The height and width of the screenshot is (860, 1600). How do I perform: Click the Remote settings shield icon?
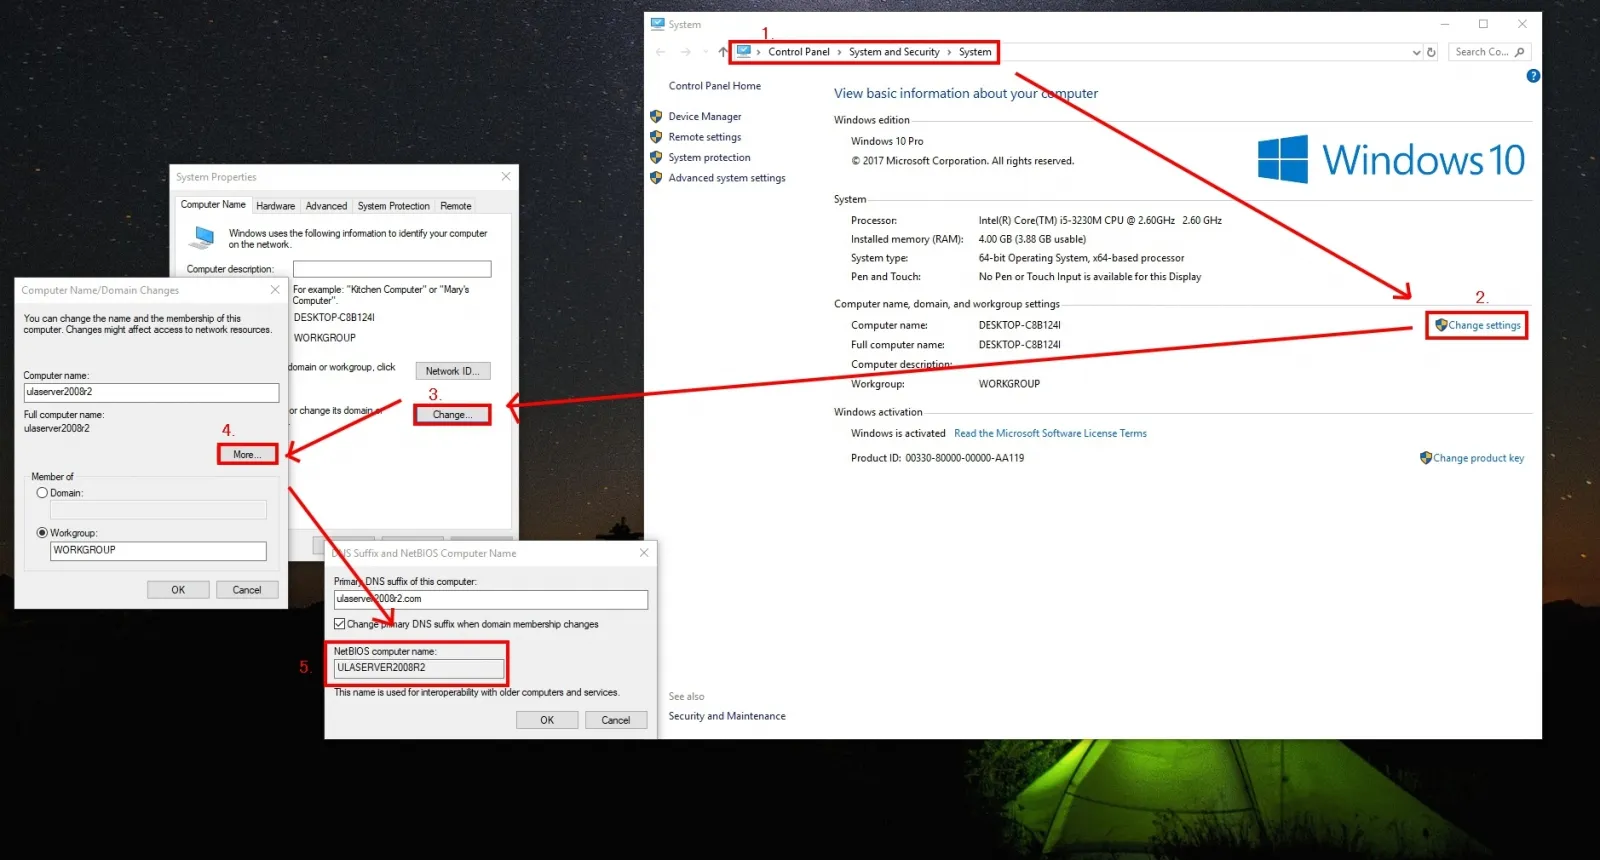(x=656, y=137)
